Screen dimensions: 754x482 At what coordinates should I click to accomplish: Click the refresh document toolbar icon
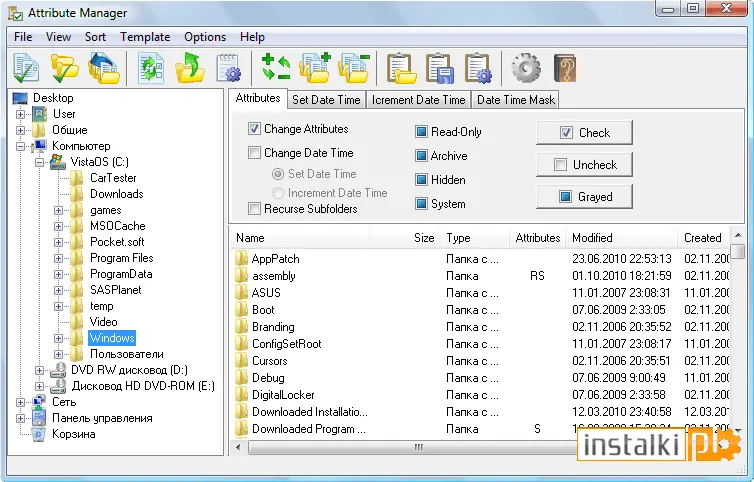coord(151,68)
